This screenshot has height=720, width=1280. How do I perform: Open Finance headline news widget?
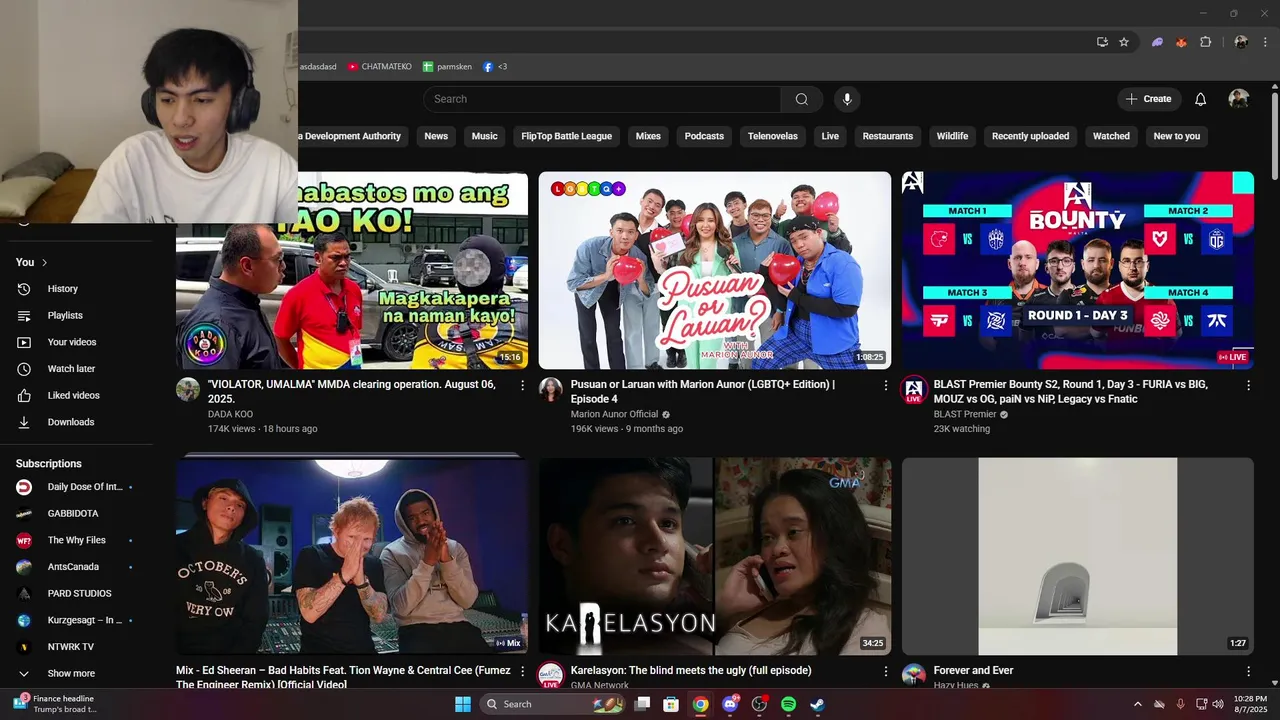pos(56,704)
